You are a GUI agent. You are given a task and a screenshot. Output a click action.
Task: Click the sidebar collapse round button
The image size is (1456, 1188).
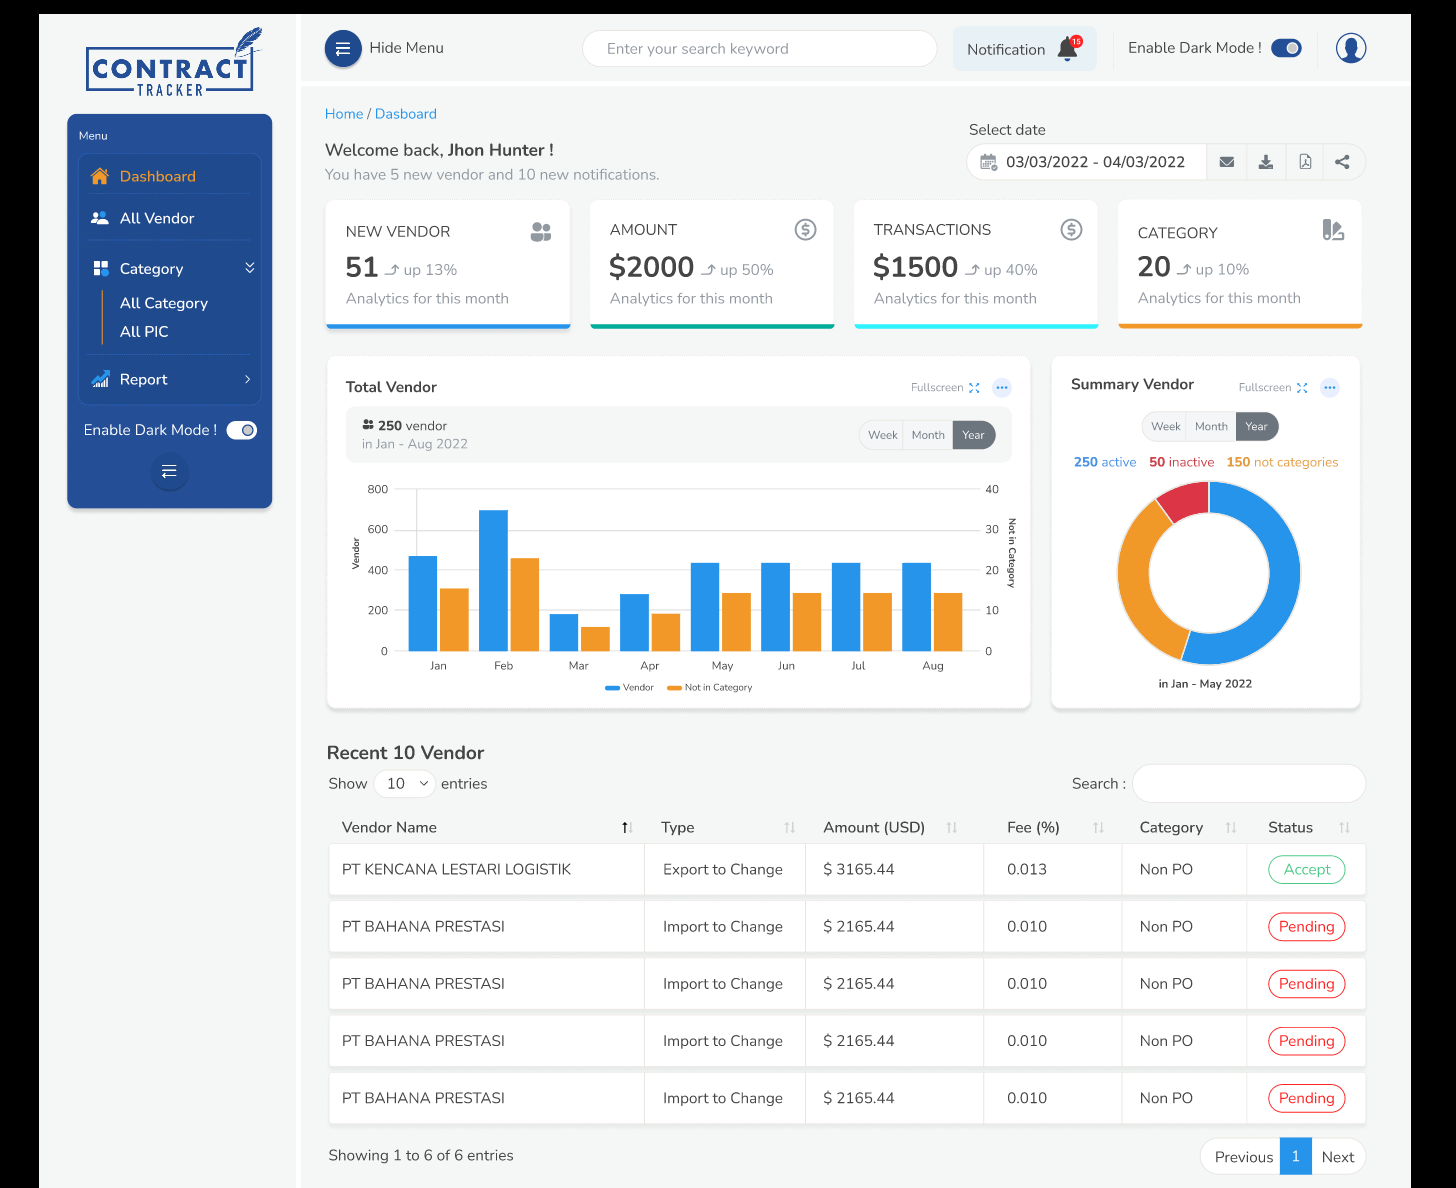[169, 472]
